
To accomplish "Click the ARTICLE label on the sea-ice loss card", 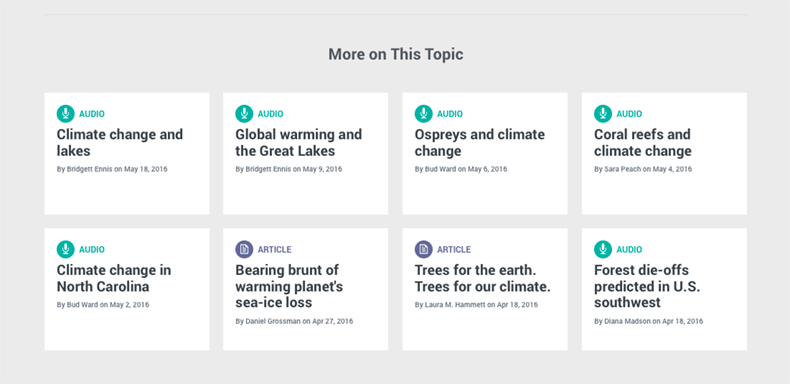I will coord(275,249).
